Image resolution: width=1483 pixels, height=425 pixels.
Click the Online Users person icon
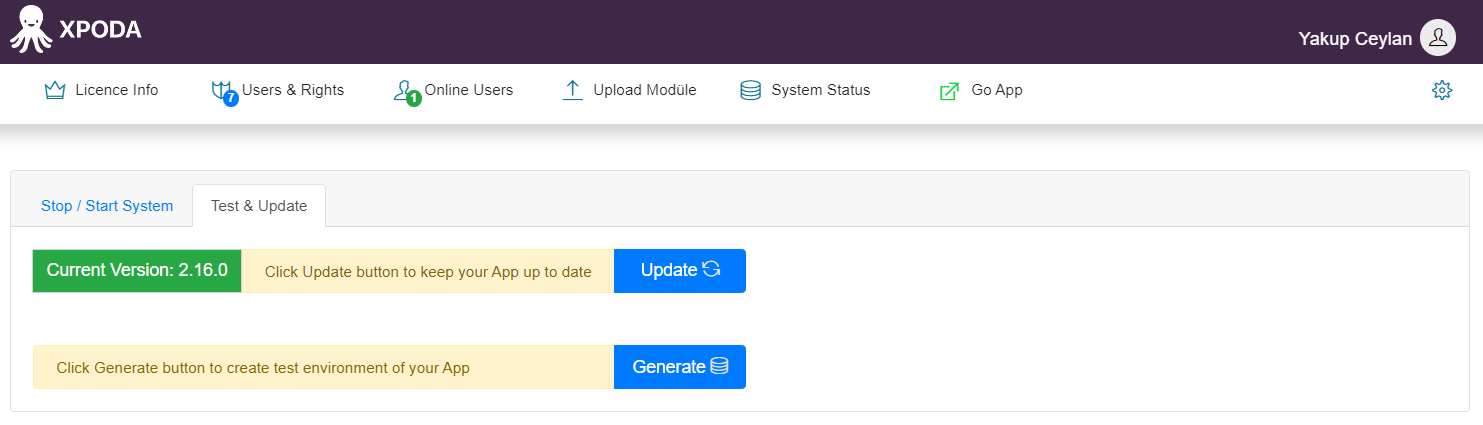[x=406, y=93]
